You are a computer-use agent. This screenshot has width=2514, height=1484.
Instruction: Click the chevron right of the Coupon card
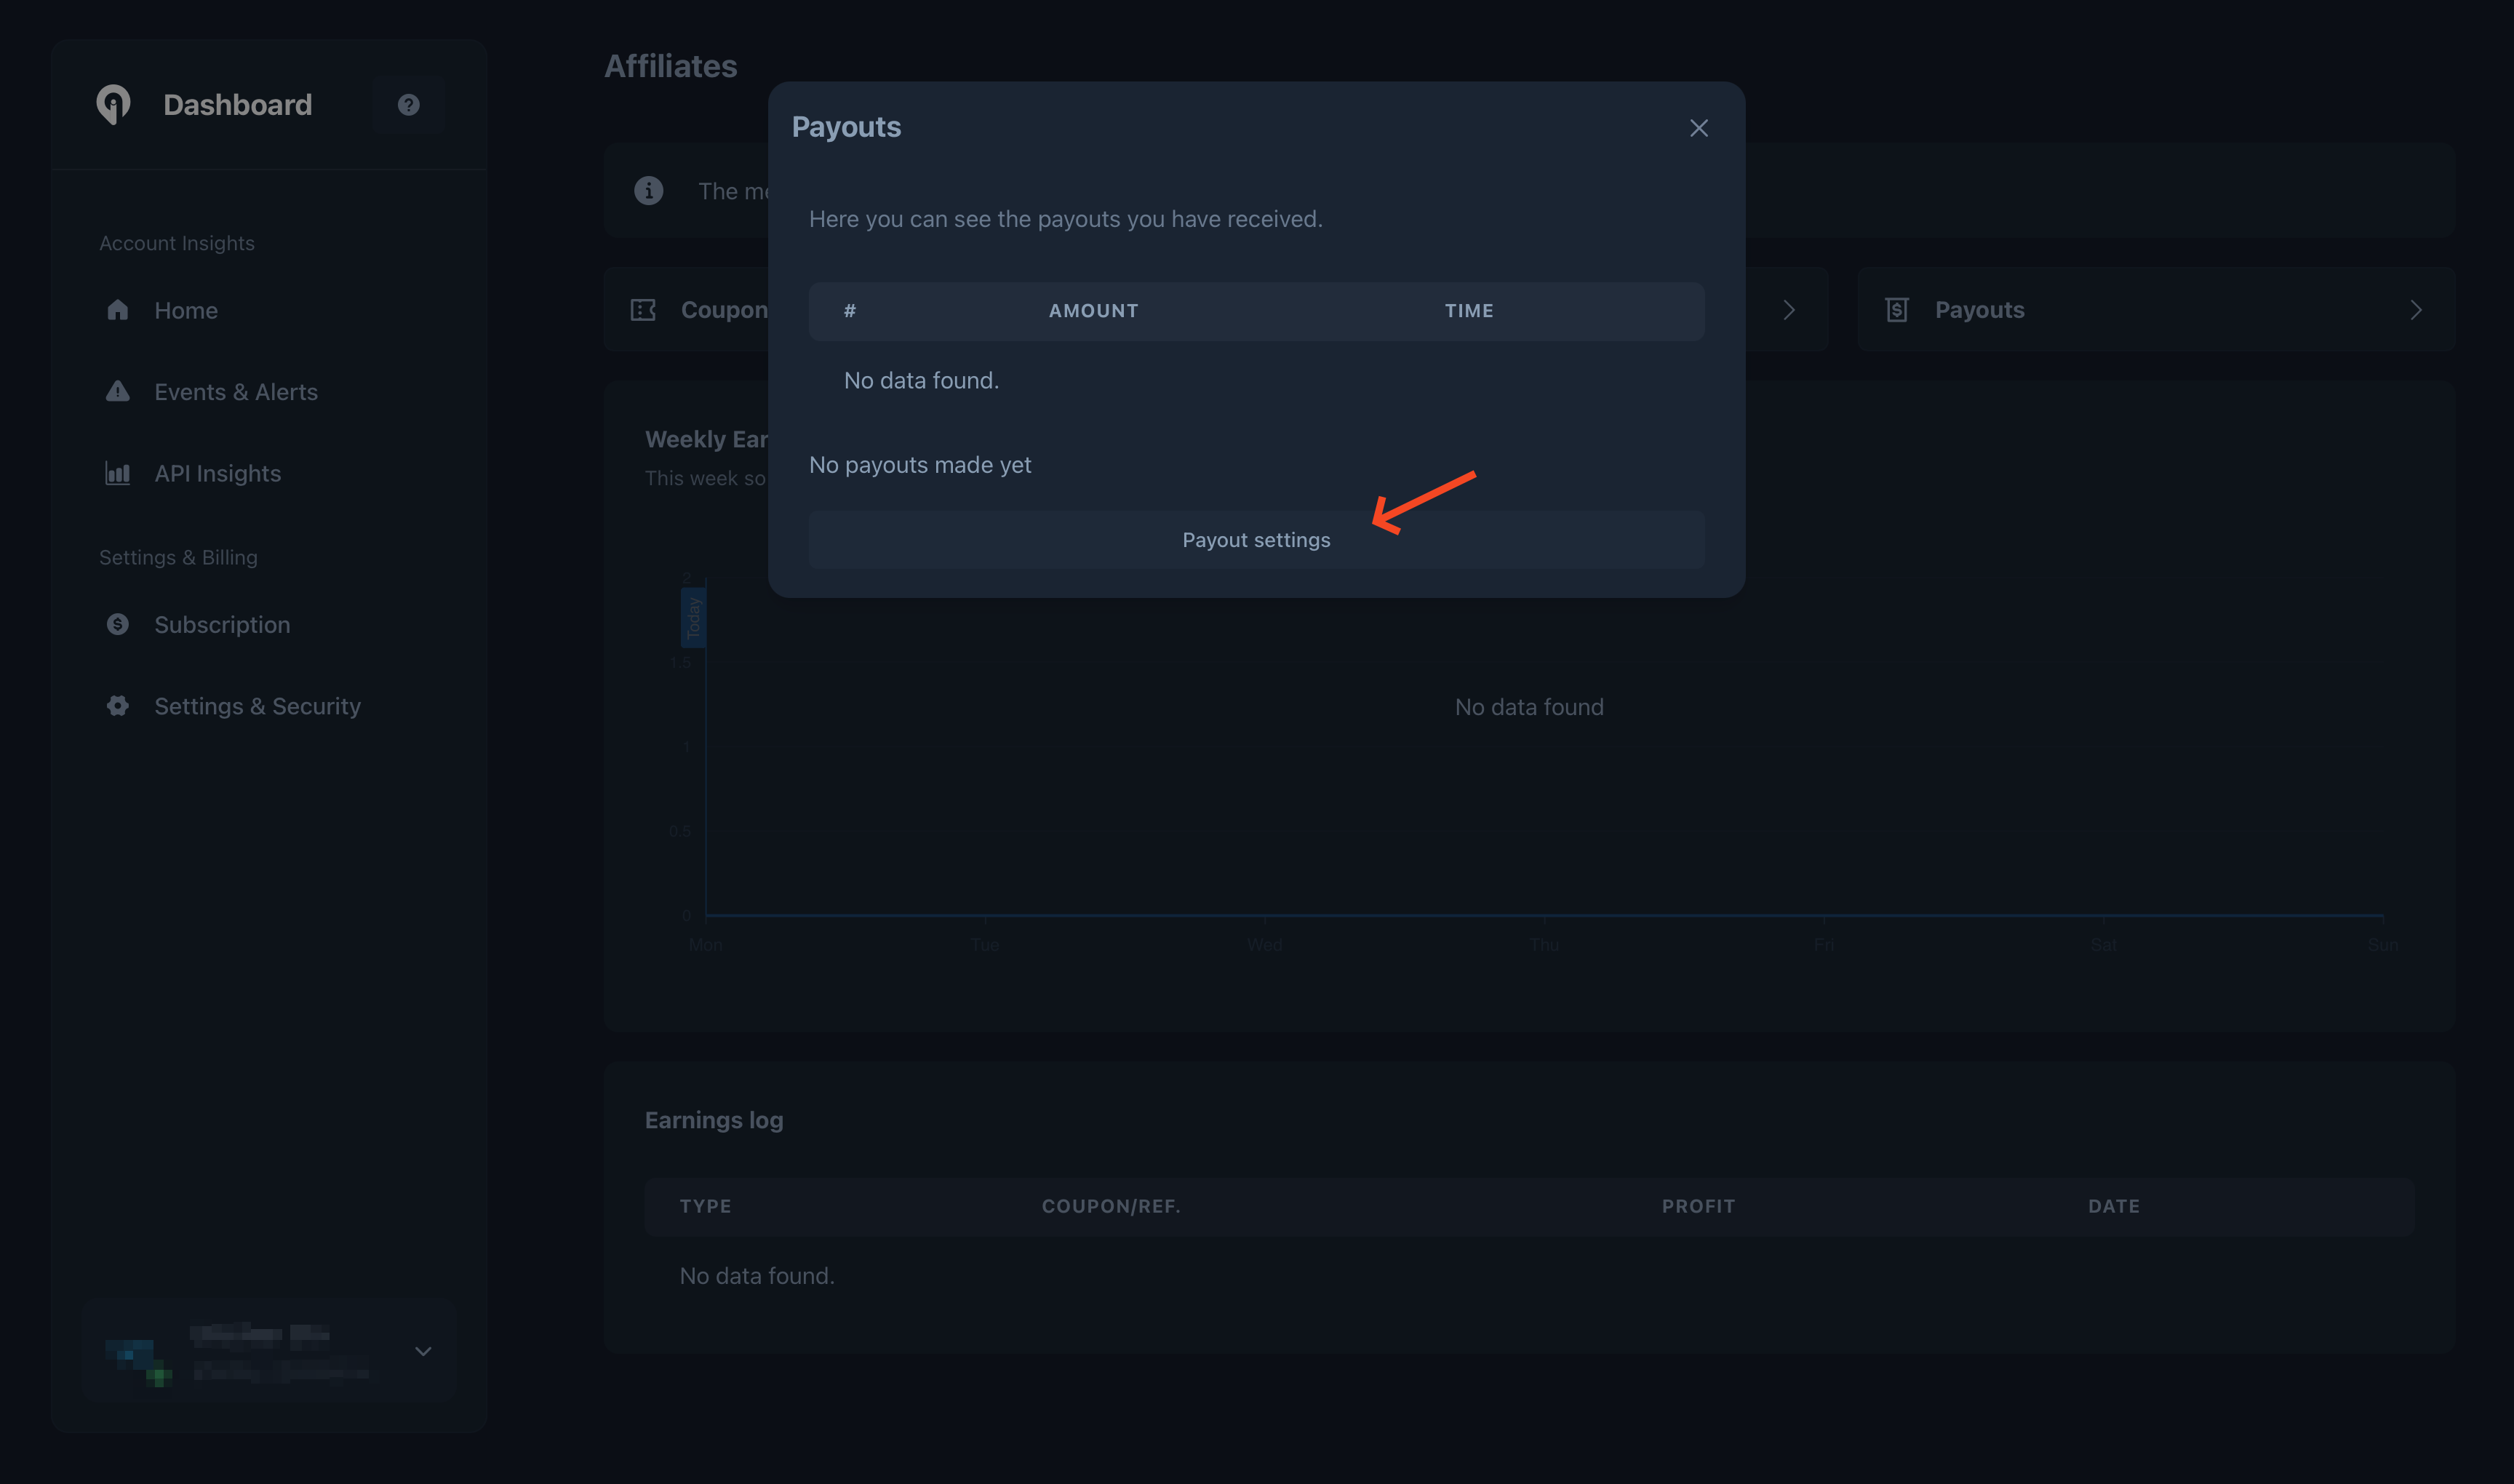point(1789,310)
